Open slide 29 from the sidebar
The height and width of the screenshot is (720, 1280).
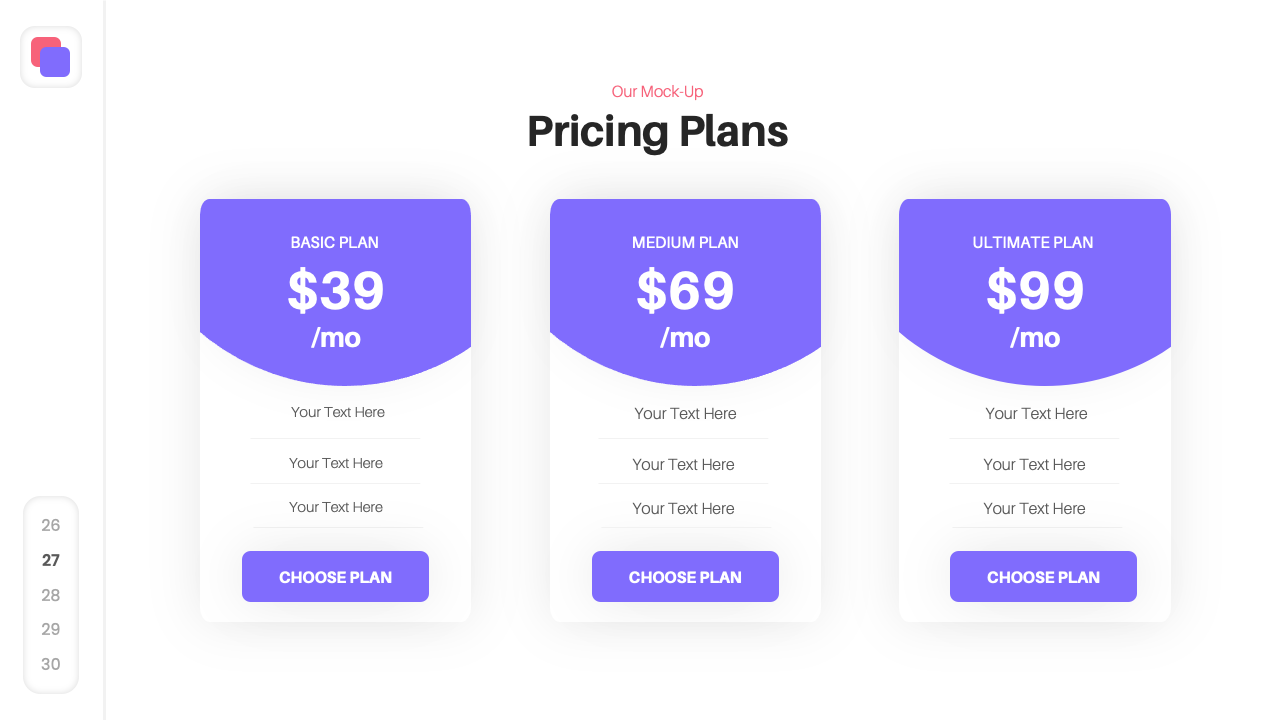pyautogui.click(x=51, y=629)
